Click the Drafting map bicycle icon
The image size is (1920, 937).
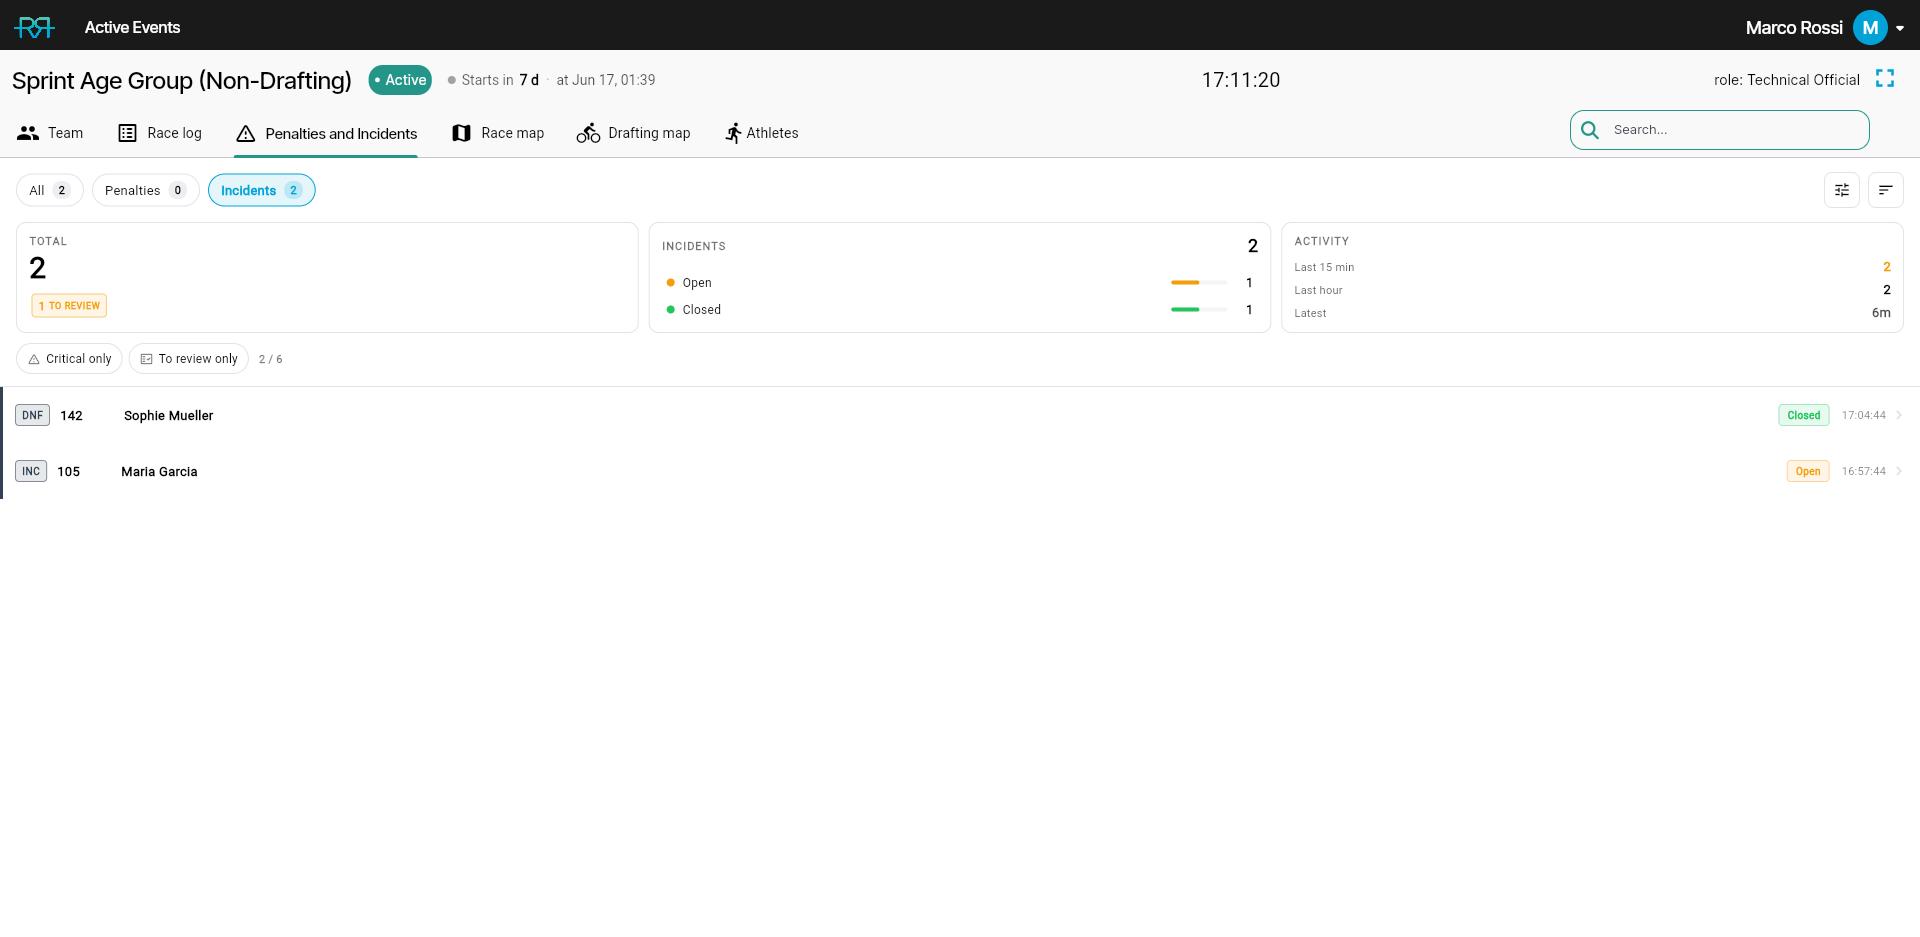point(588,133)
